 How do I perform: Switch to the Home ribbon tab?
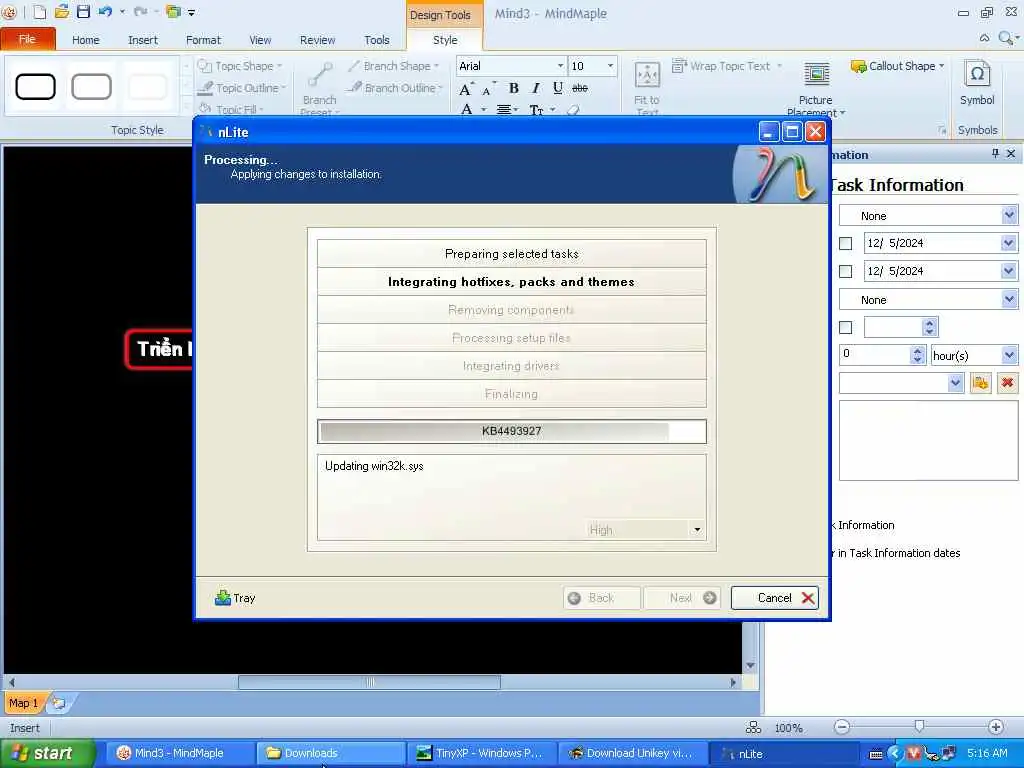pyautogui.click(x=86, y=40)
